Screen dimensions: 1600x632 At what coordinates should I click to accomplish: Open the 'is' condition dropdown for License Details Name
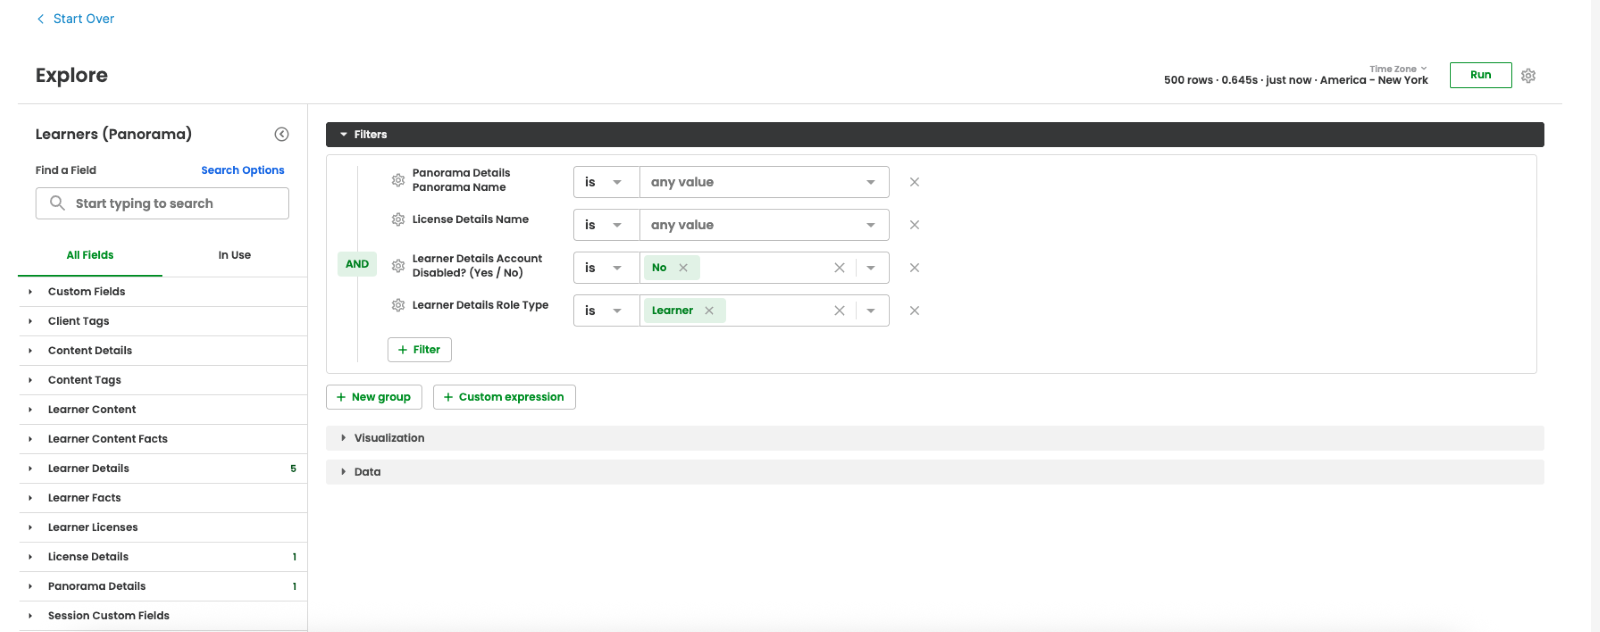[606, 225]
